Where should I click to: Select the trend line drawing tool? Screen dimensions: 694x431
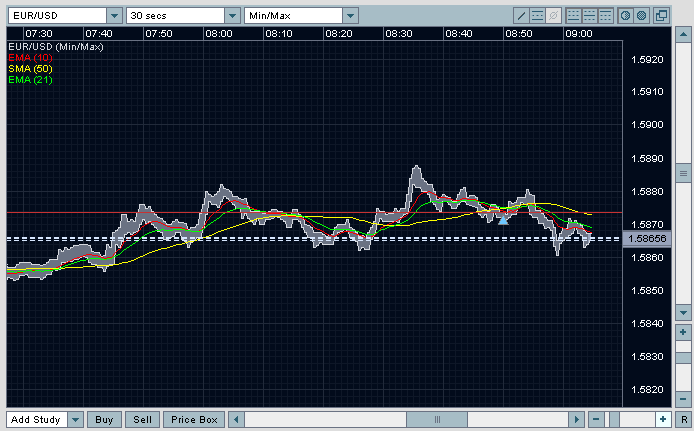[x=521, y=16]
